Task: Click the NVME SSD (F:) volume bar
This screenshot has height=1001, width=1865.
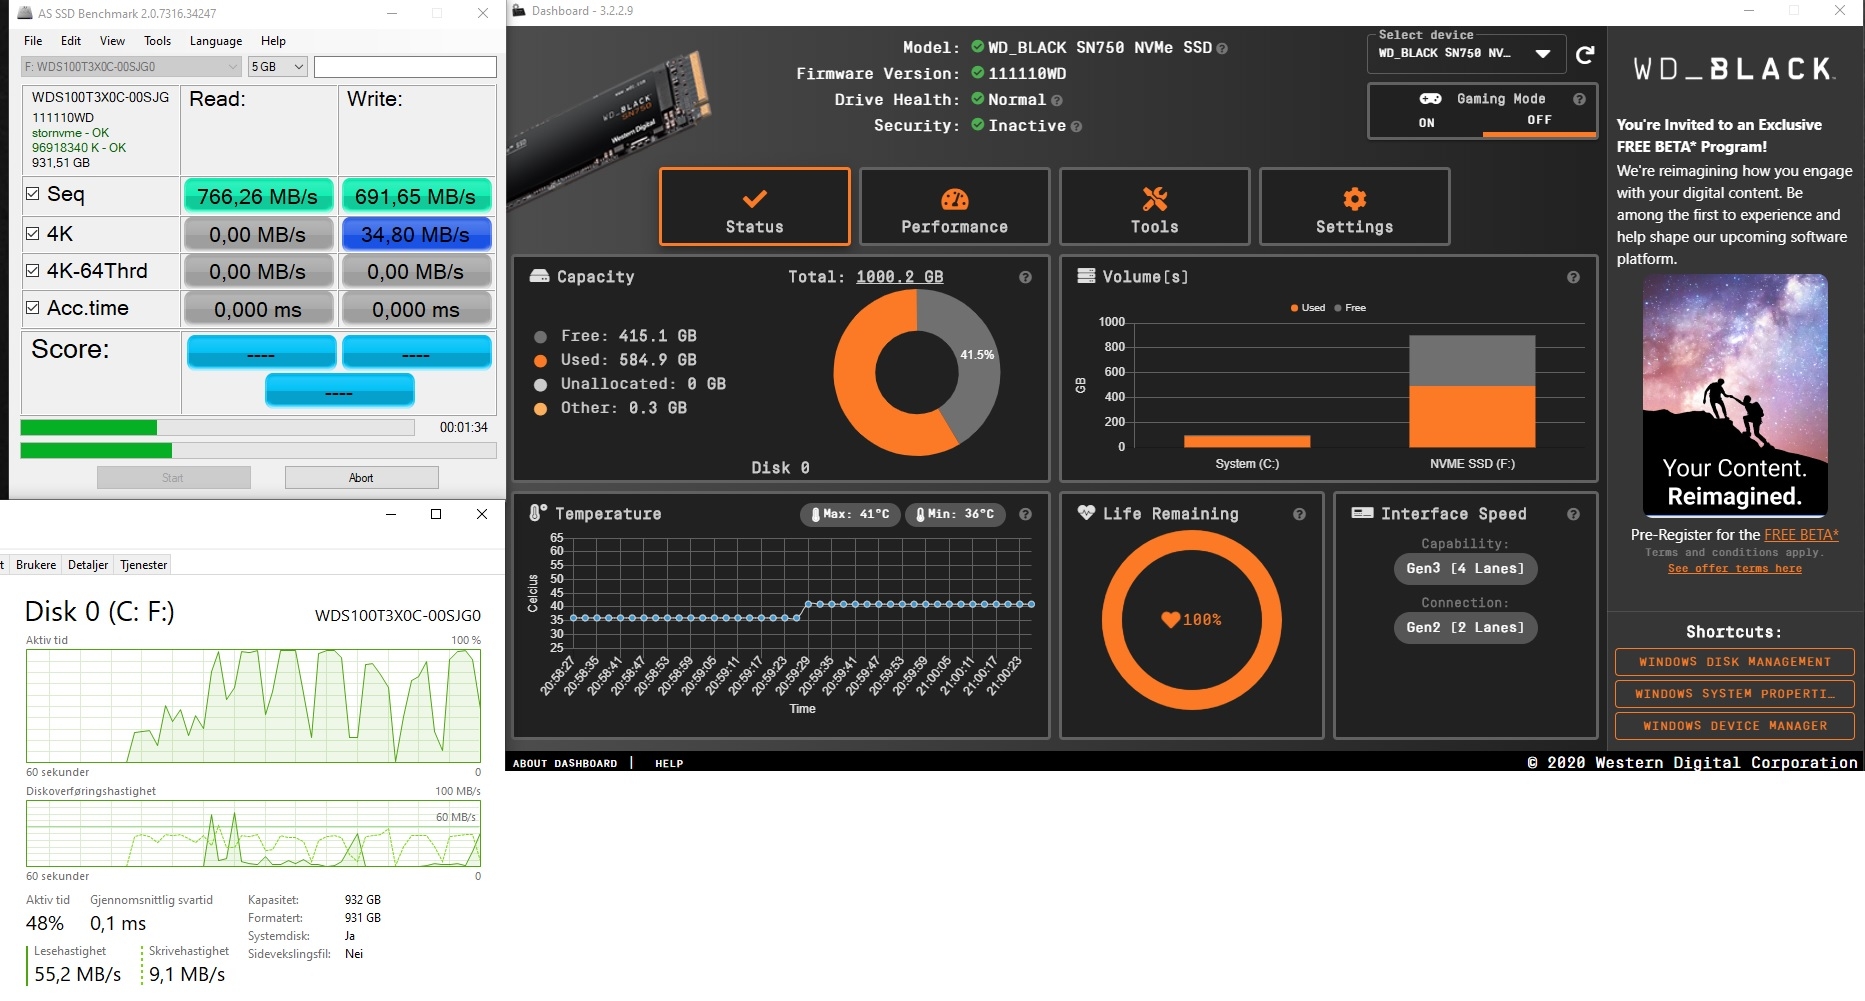Action: (1472, 391)
